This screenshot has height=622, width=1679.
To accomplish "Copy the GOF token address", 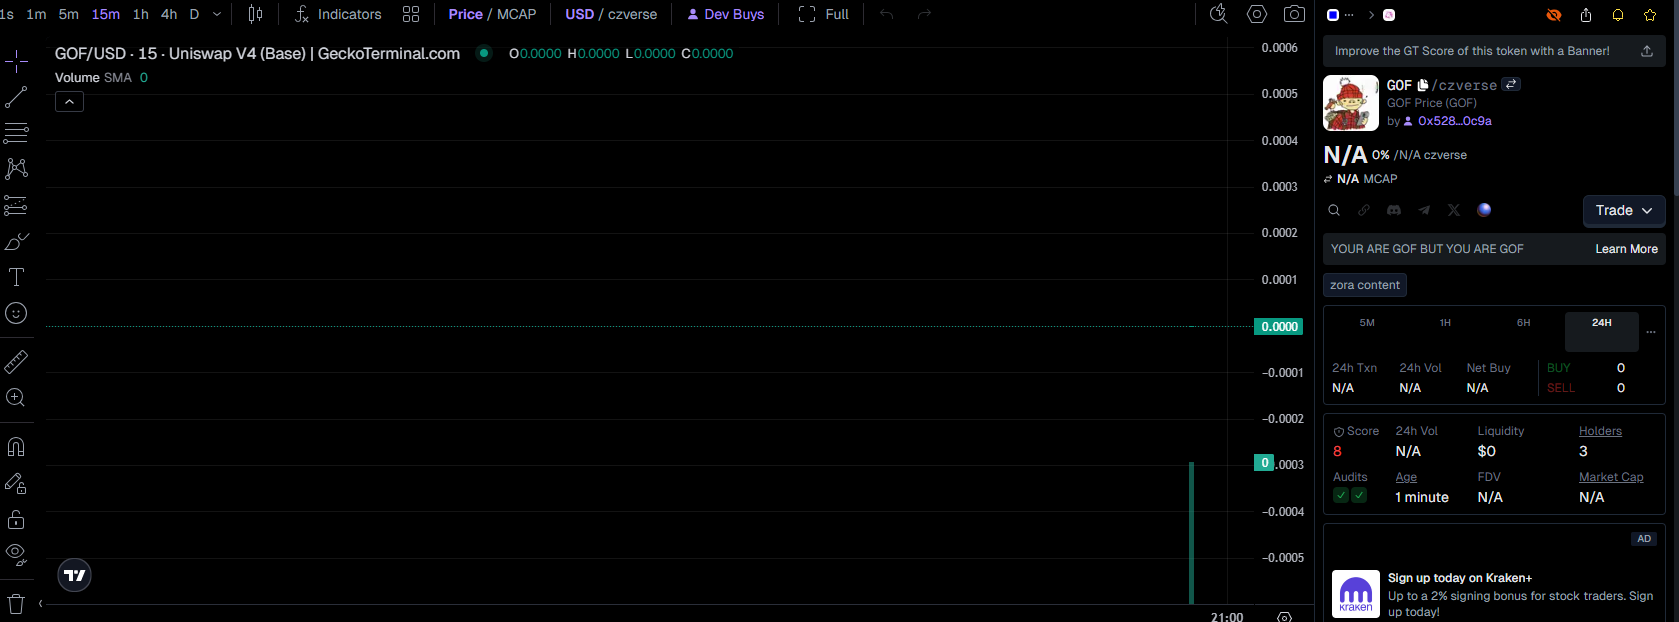I will 1423,85.
